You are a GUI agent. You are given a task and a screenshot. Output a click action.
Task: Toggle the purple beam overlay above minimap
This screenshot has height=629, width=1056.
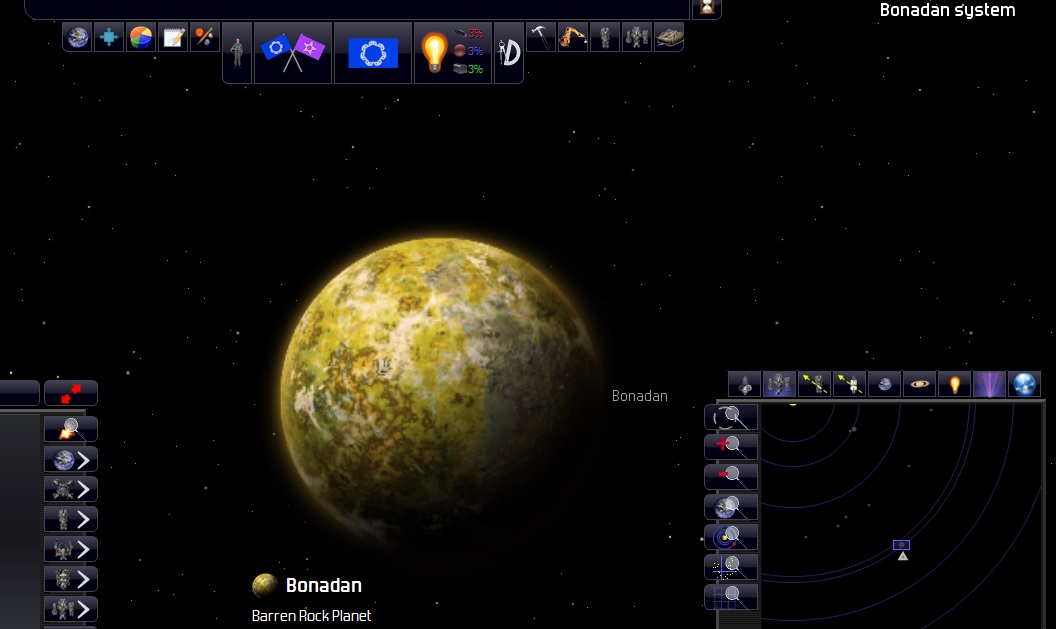[x=989, y=385]
